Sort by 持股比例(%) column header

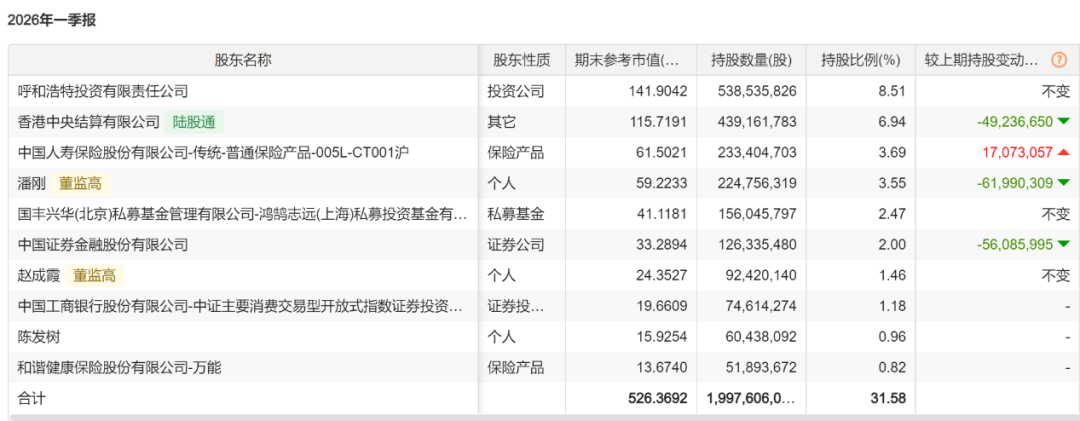(860, 60)
